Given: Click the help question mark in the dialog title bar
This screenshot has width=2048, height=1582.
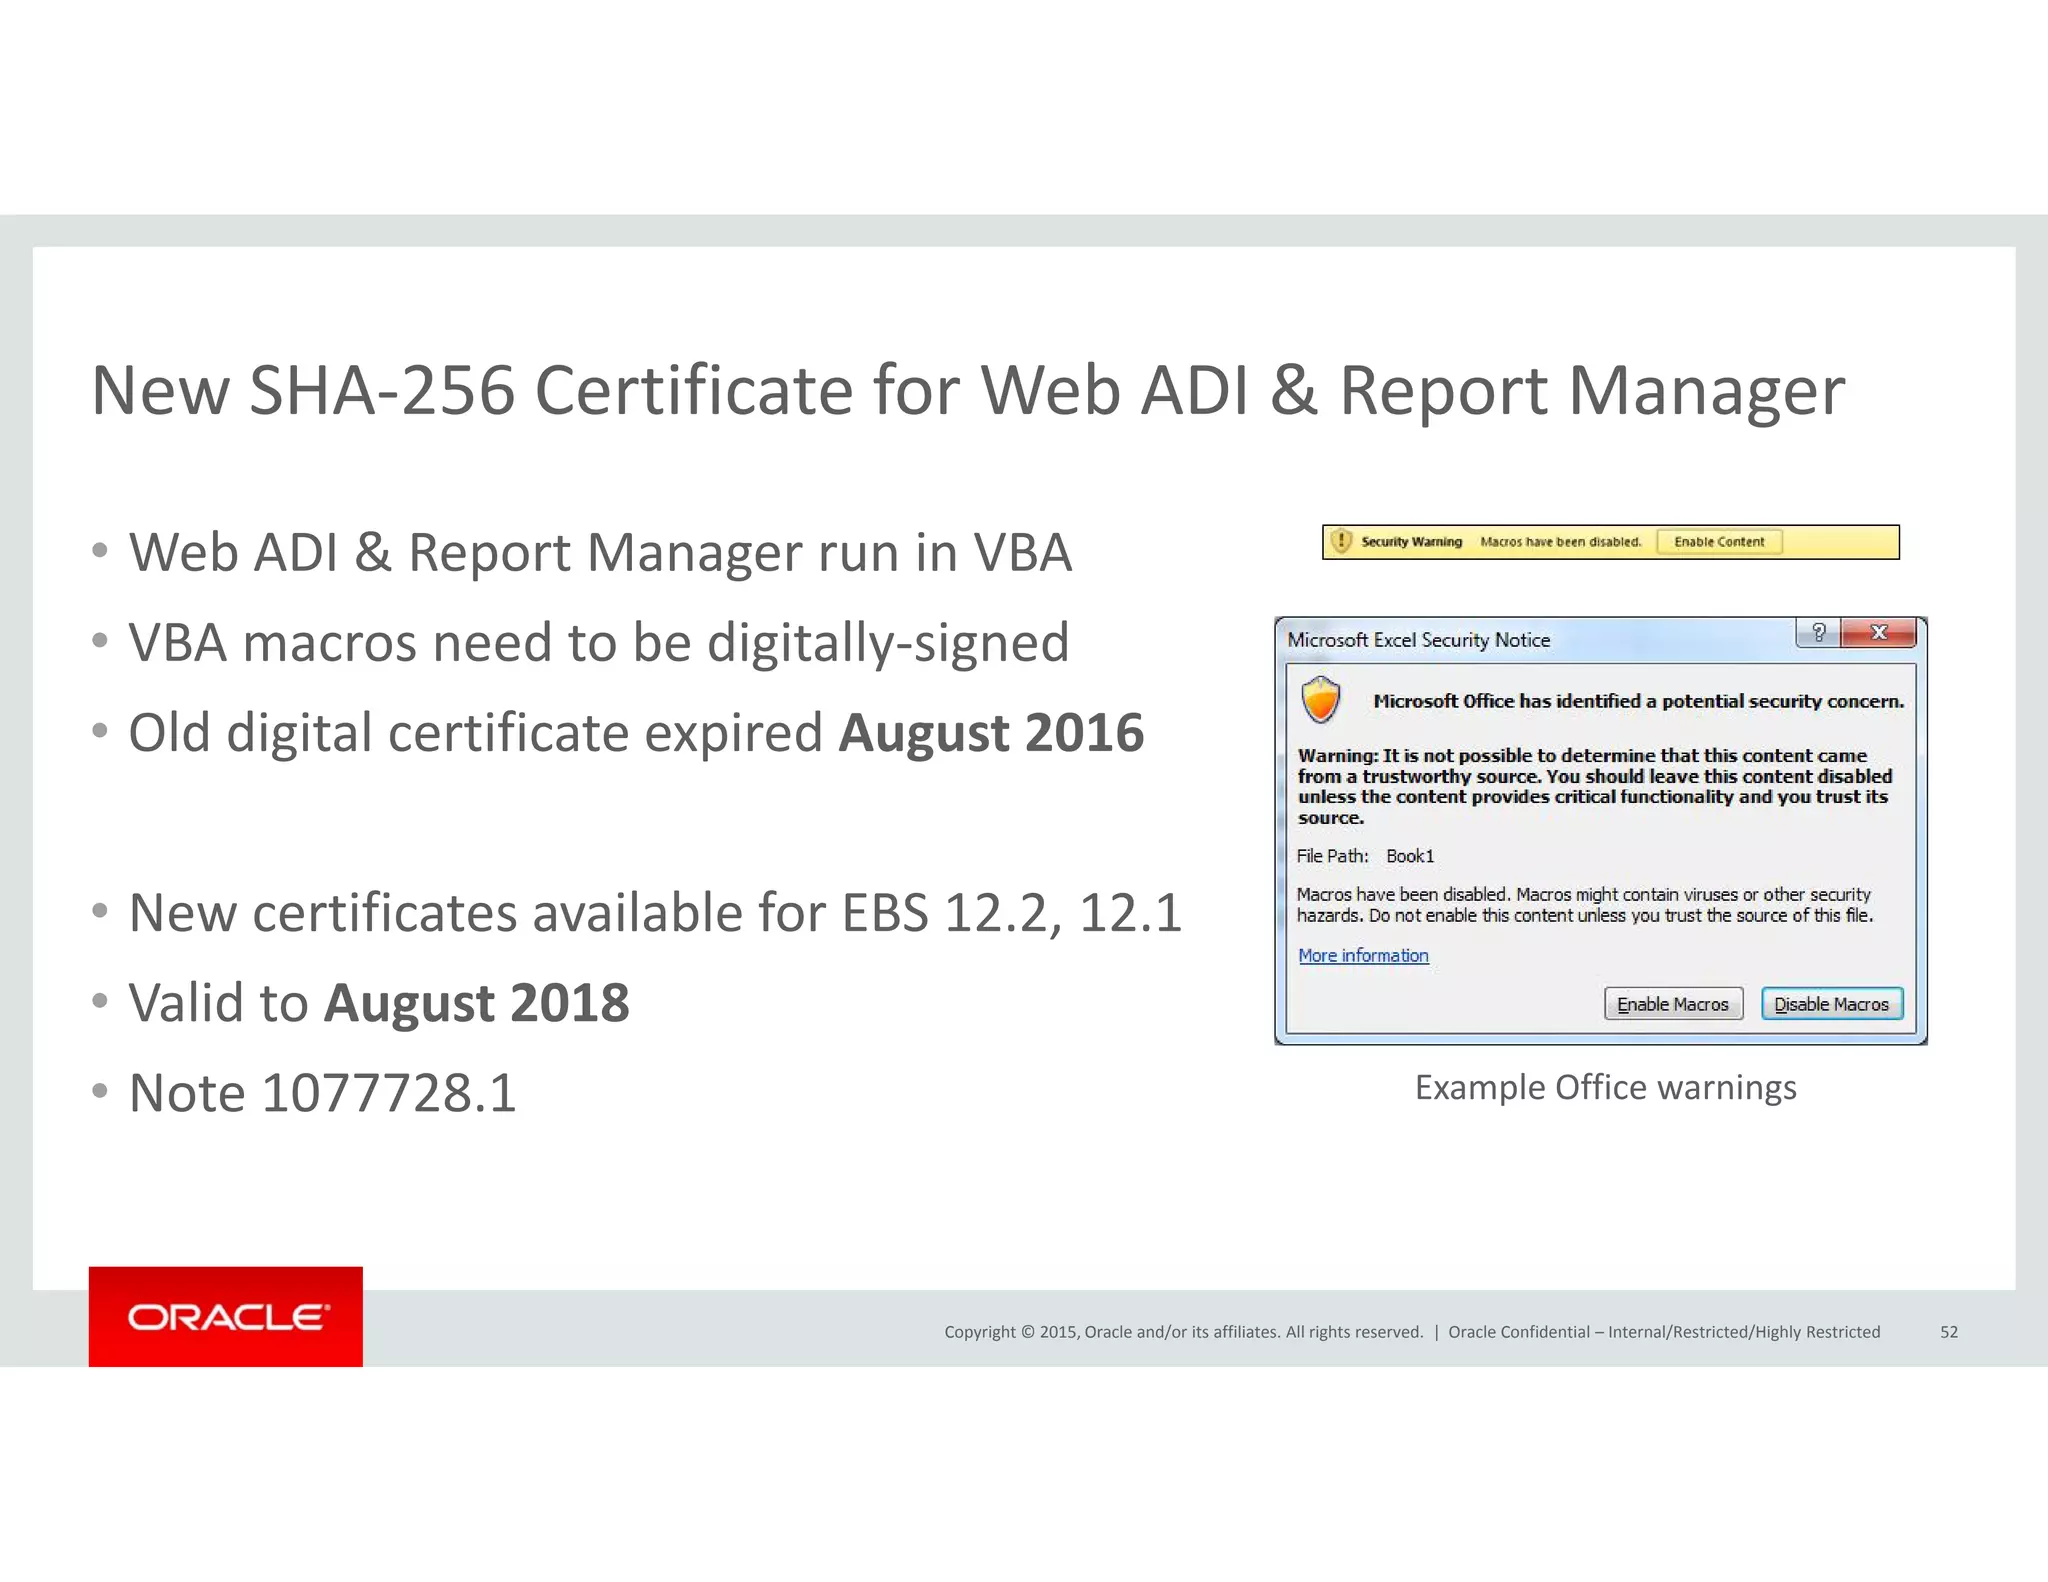Looking at the screenshot, I should tap(1818, 632).
